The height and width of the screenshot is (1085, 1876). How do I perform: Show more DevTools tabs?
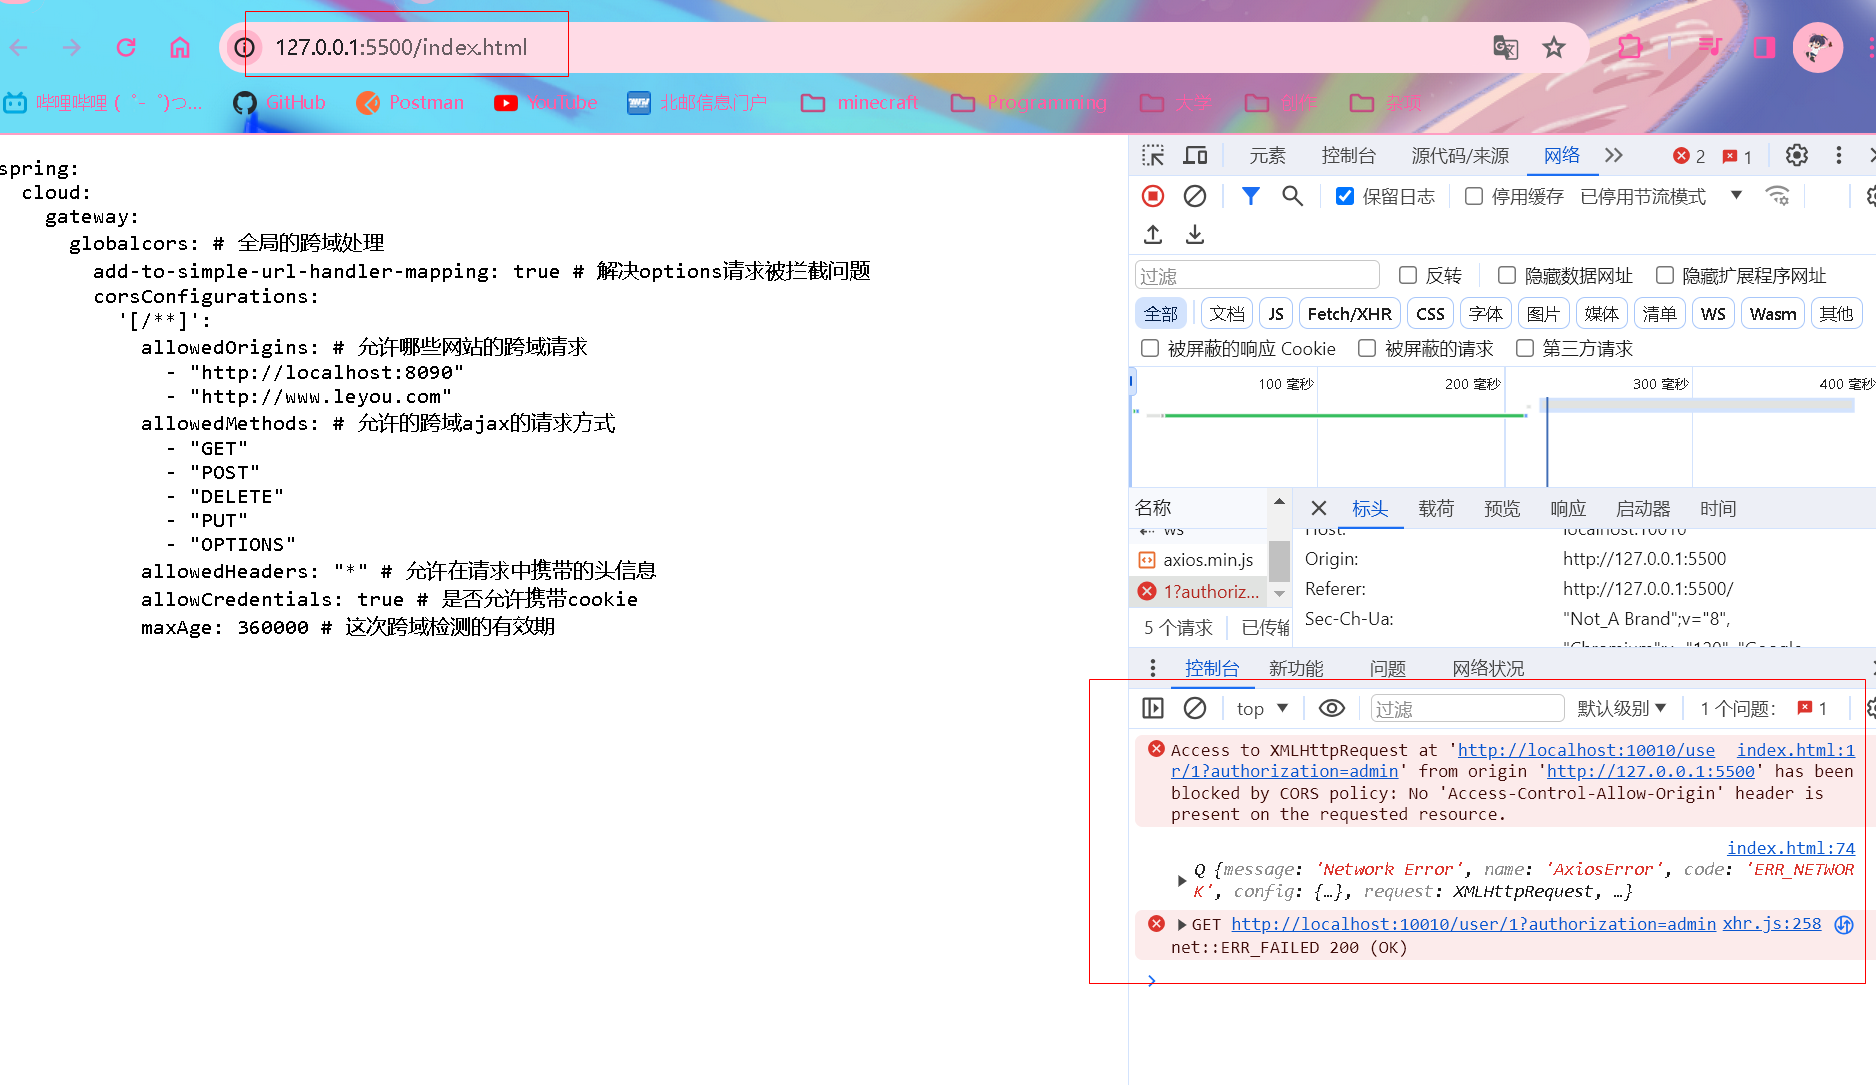(1613, 156)
